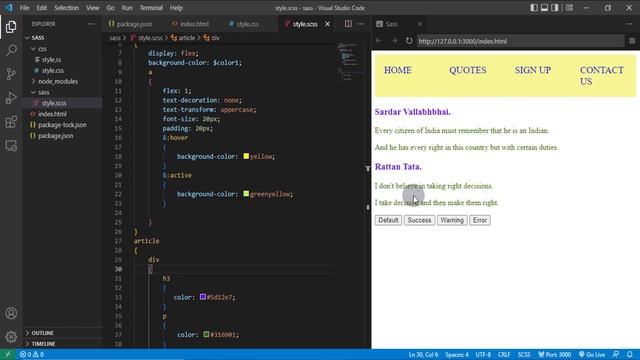Toggle the secondary side bar layout
640x360 pixels.
(x=555, y=8)
